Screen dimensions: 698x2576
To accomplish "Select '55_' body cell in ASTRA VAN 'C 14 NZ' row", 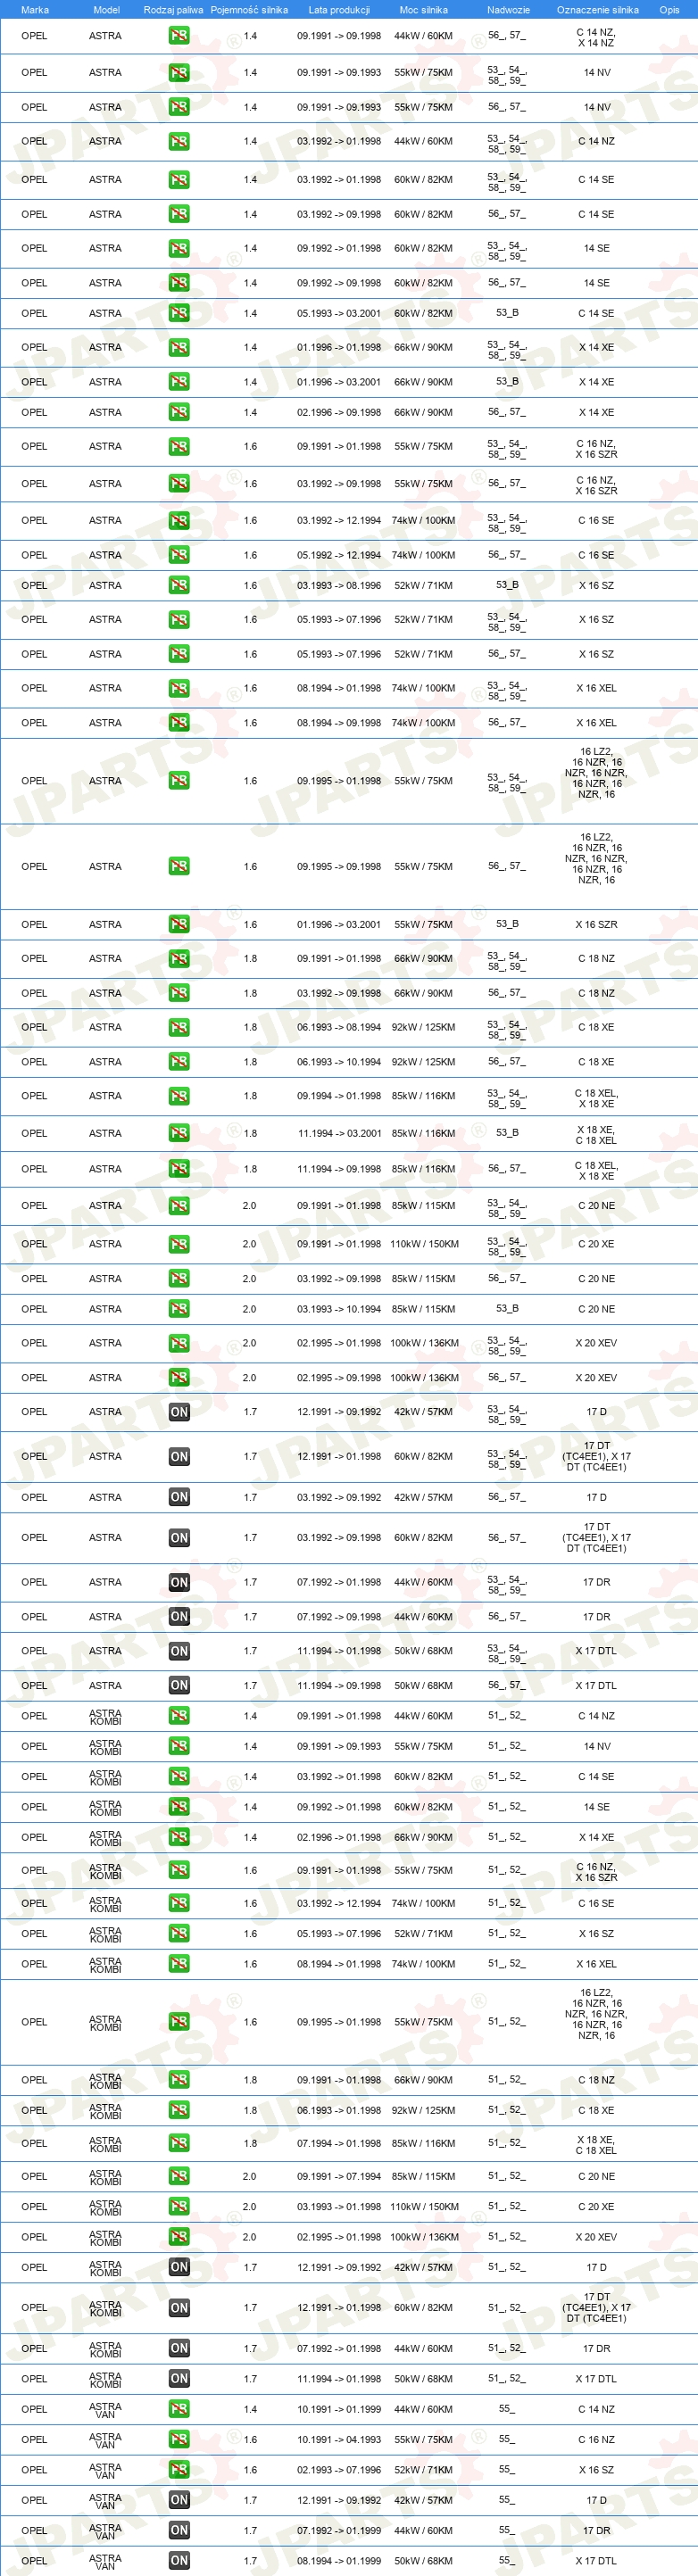I will (x=506, y=2409).
